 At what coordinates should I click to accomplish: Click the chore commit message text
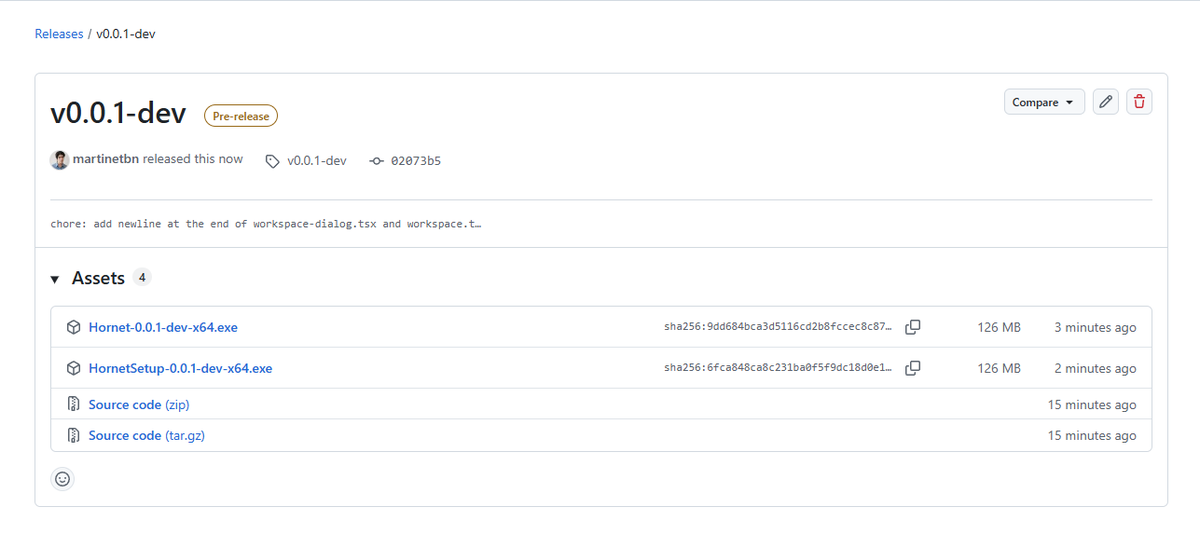tap(266, 224)
